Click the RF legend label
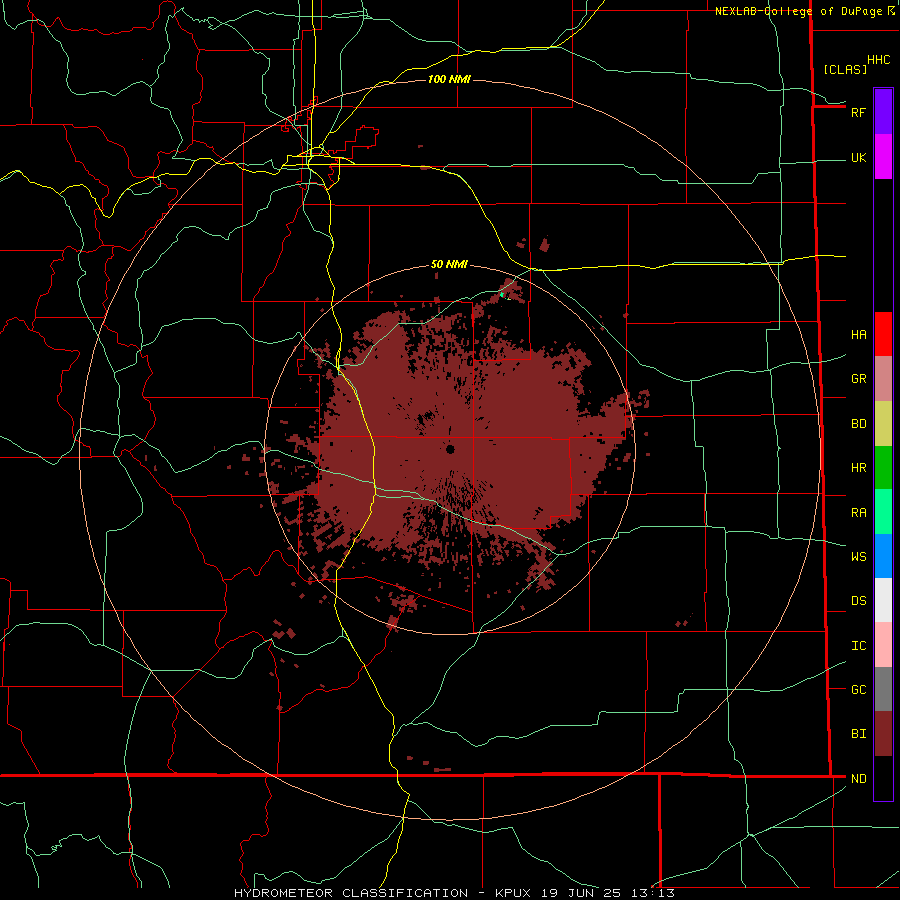This screenshot has height=900, width=900. 858,112
